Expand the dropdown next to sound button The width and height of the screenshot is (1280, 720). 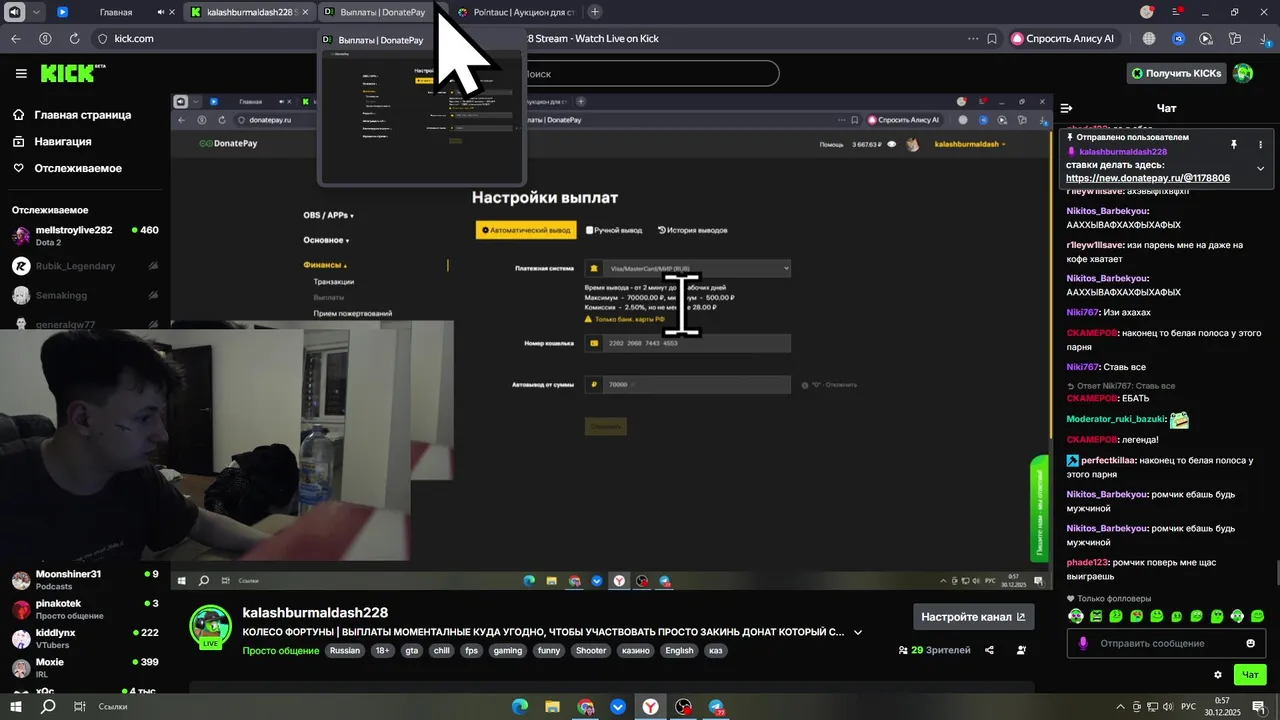pyautogui.click(x=37, y=12)
